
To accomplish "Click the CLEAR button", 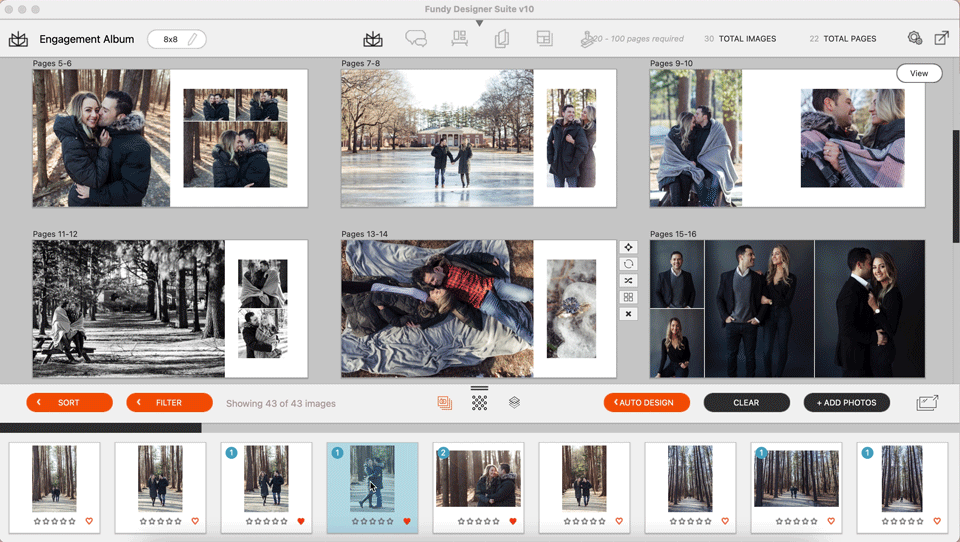I will [746, 402].
